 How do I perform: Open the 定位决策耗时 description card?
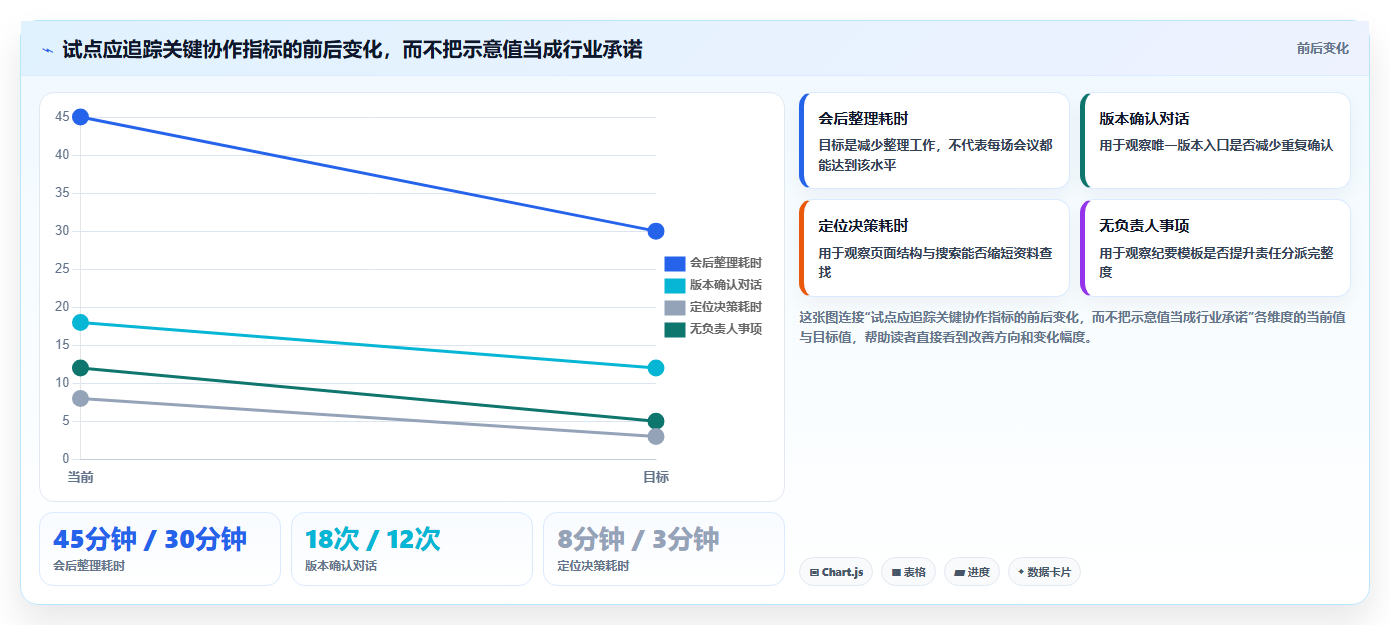[934, 248]
